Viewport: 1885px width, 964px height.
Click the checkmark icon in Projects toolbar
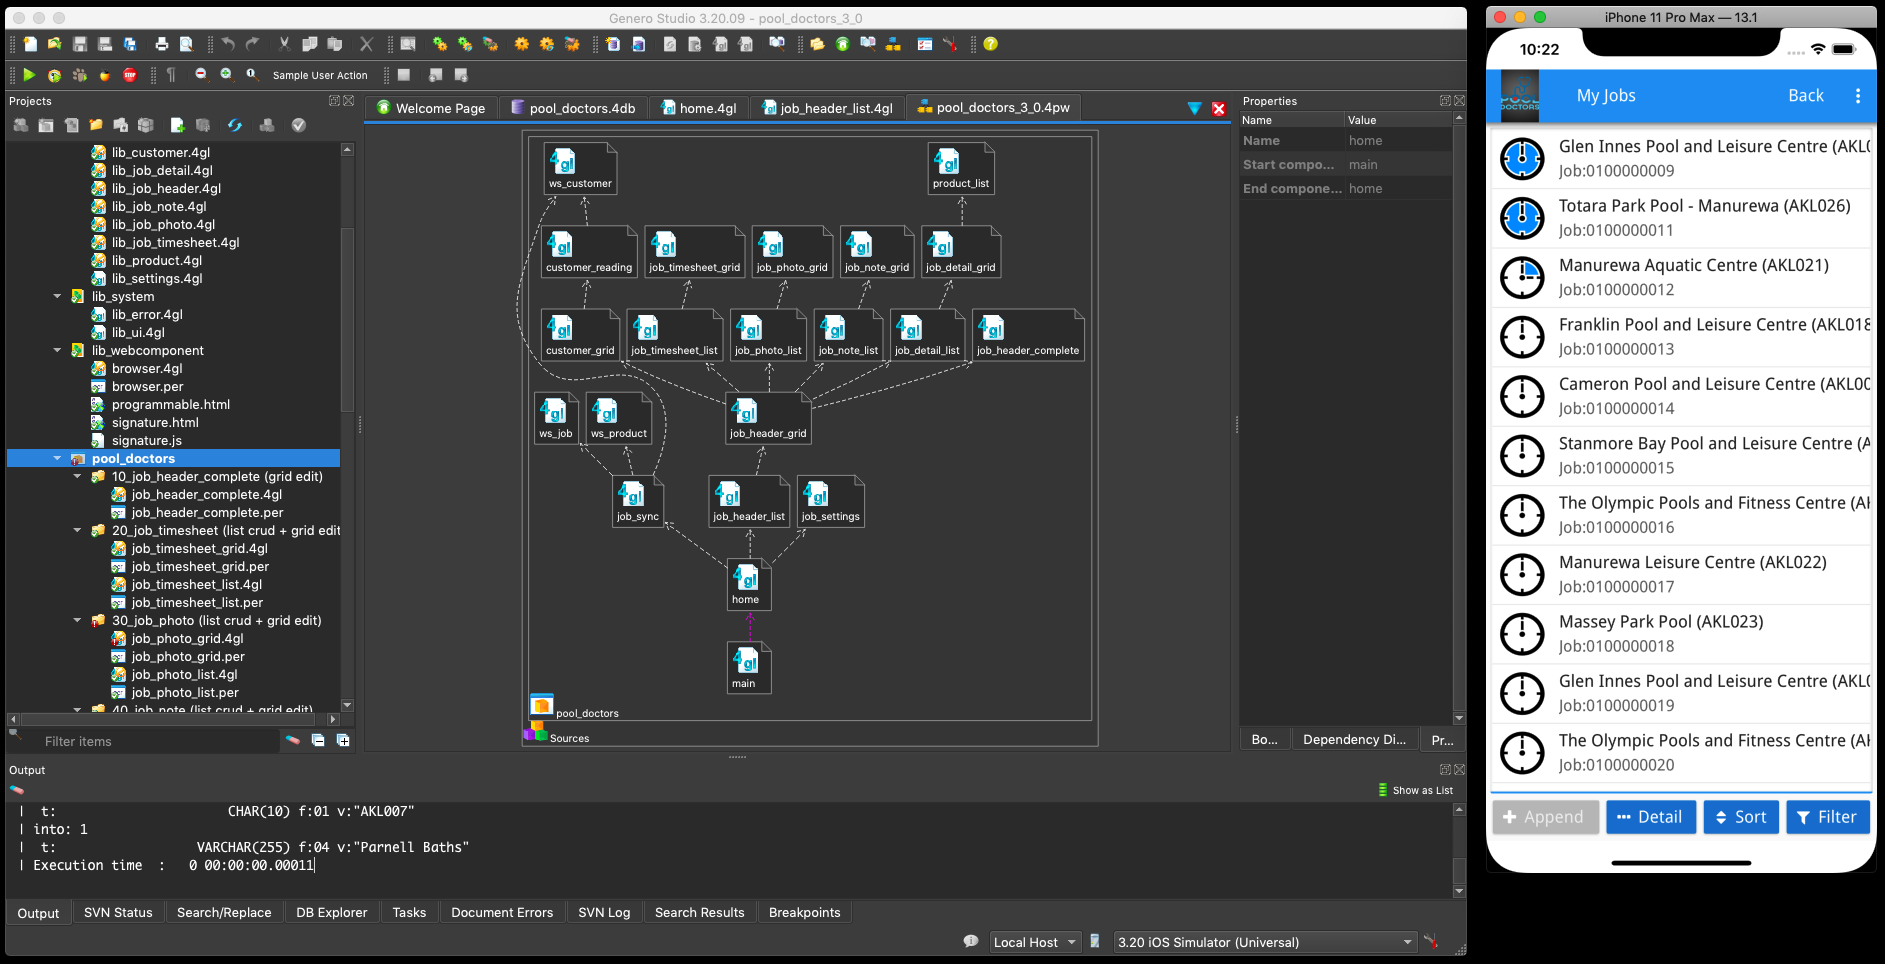298,125
